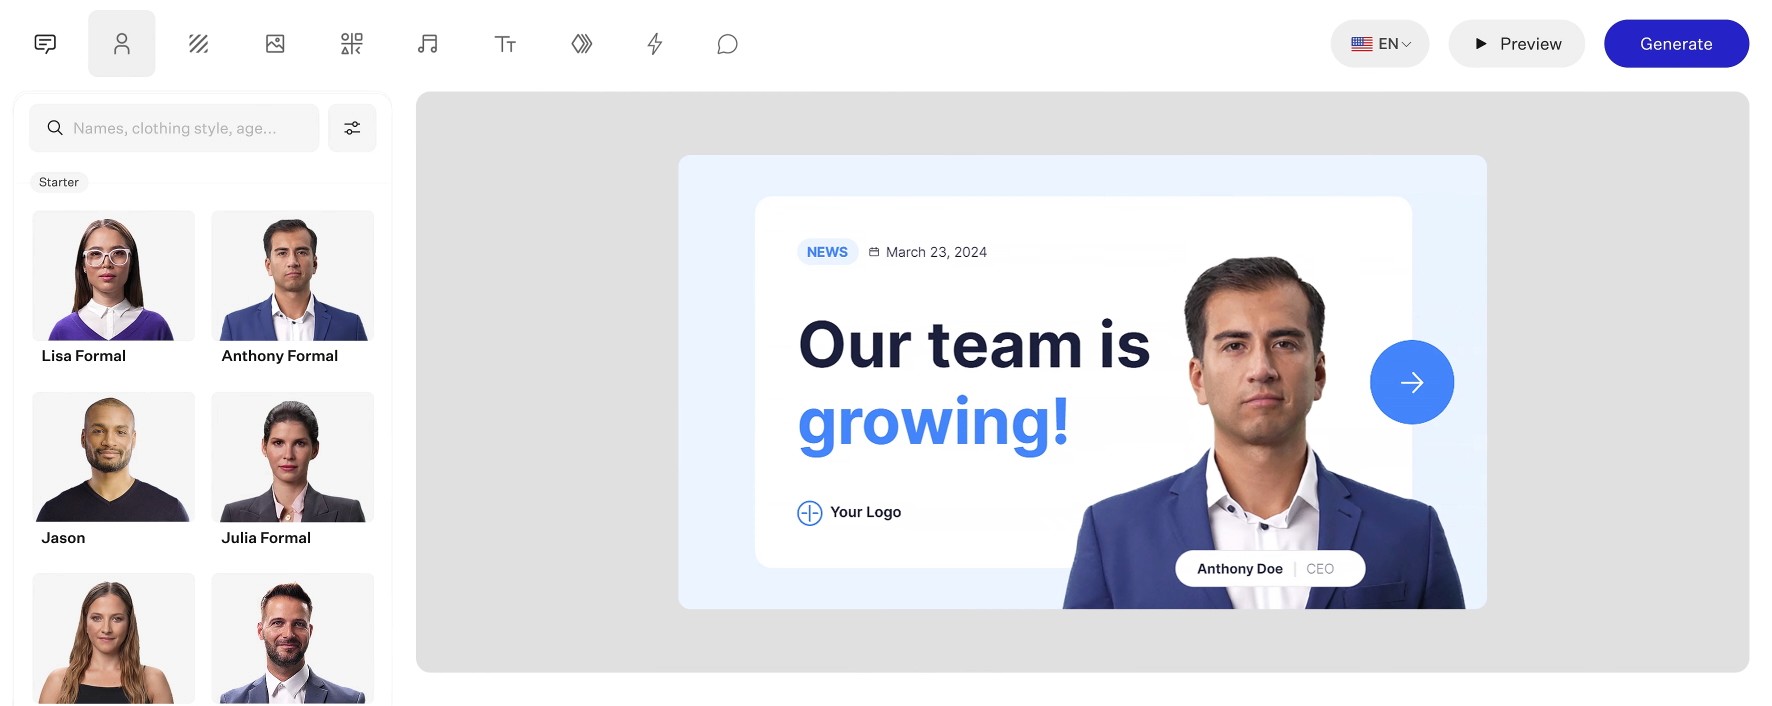Select the CEO title label
1772x706 pixels.
[x=1320, y=569]
